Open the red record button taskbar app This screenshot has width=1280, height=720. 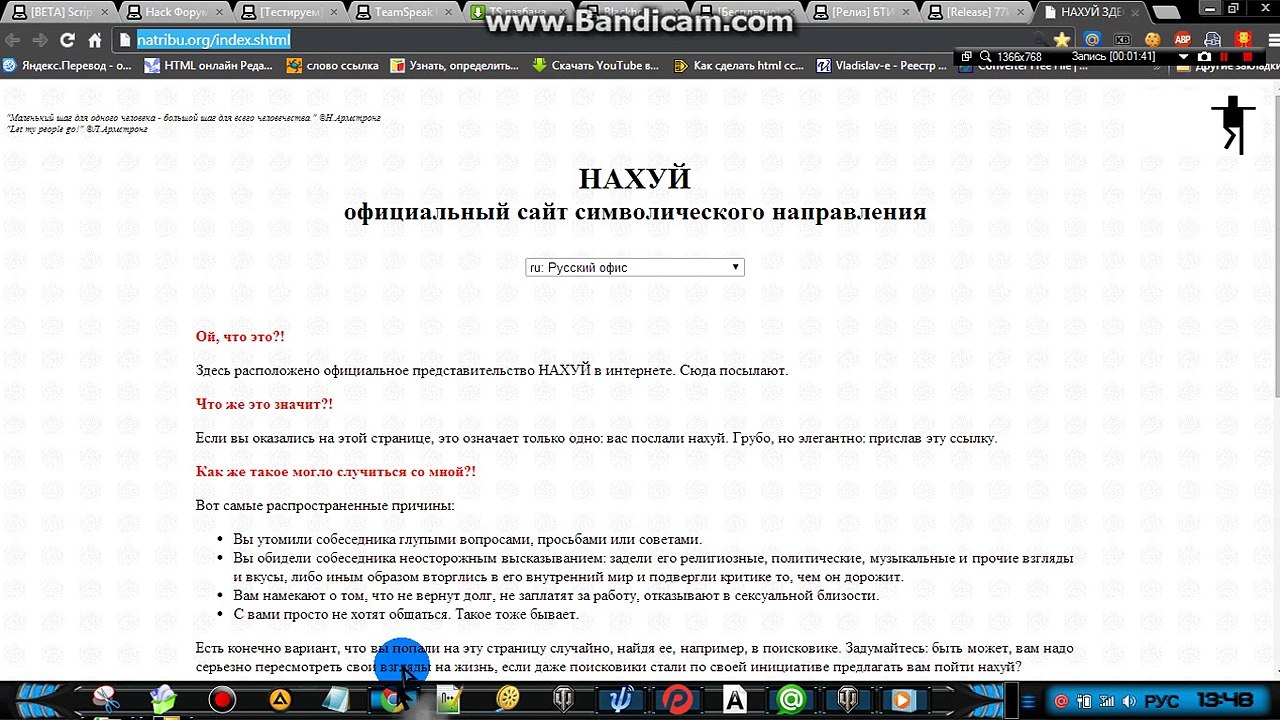(222, 699)
